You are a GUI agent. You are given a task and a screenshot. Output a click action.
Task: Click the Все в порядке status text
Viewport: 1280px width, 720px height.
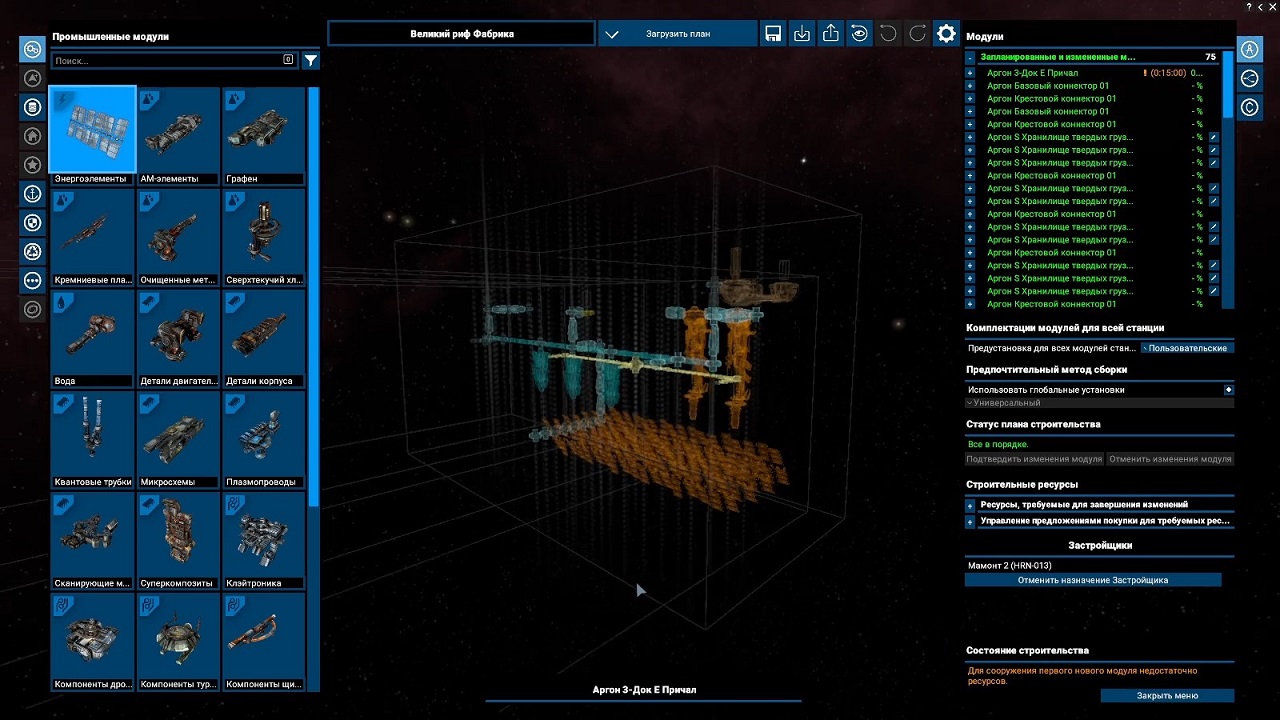coord(998,445)
